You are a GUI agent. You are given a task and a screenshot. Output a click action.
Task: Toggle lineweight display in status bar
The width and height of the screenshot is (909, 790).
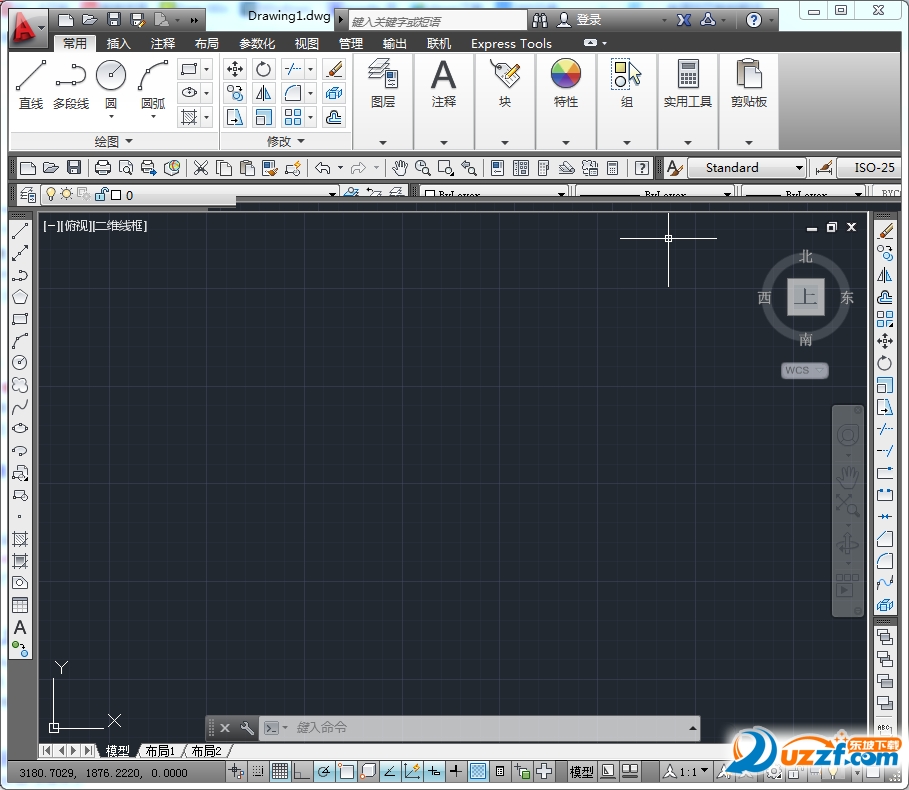(456, 771)
